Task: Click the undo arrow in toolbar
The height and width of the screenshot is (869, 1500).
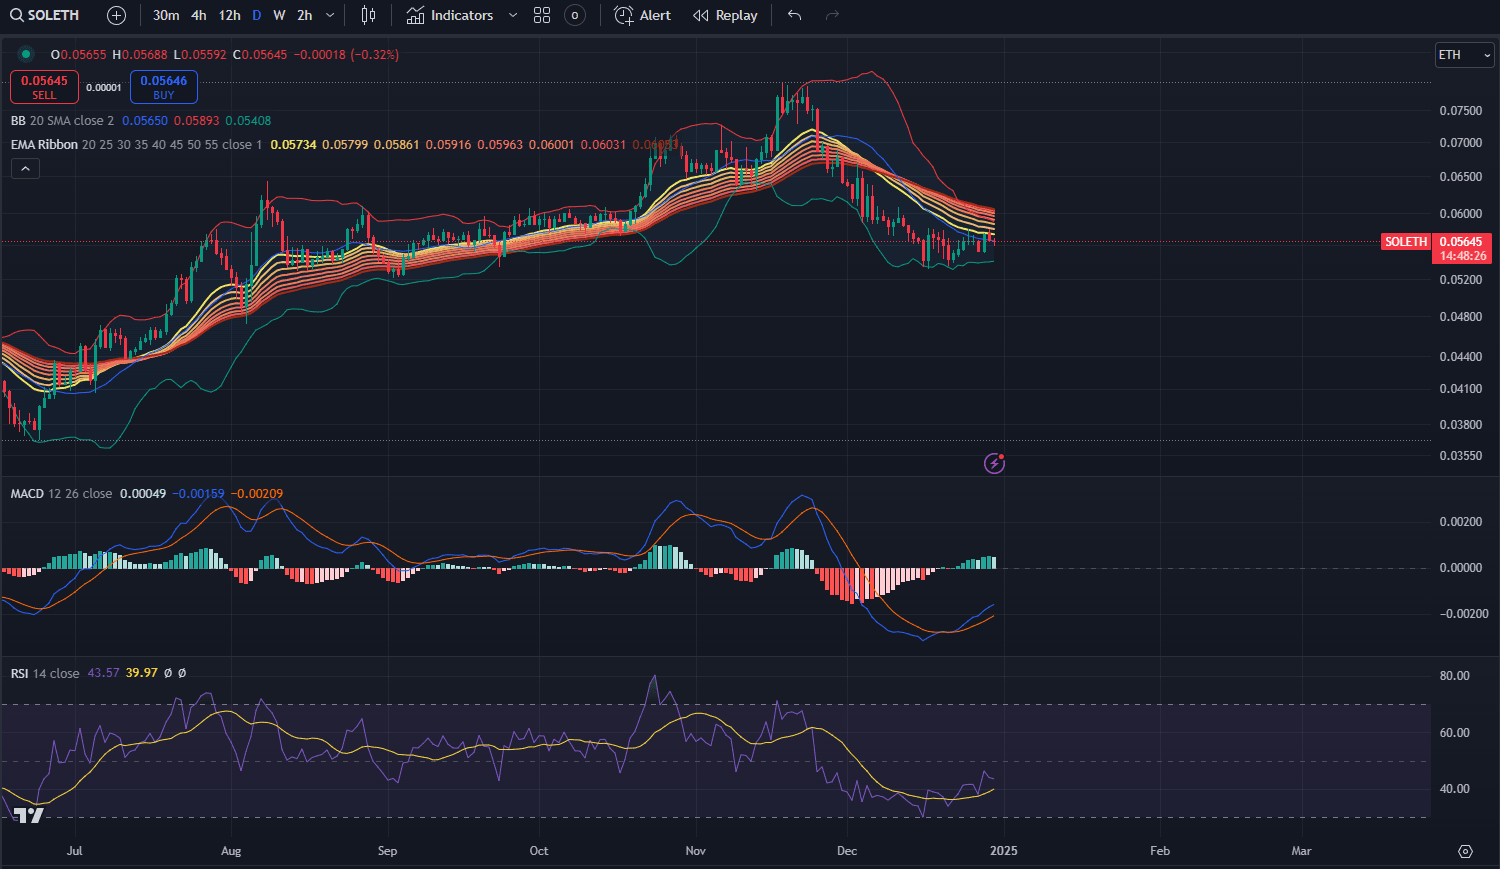Action: tap(794, 15)
